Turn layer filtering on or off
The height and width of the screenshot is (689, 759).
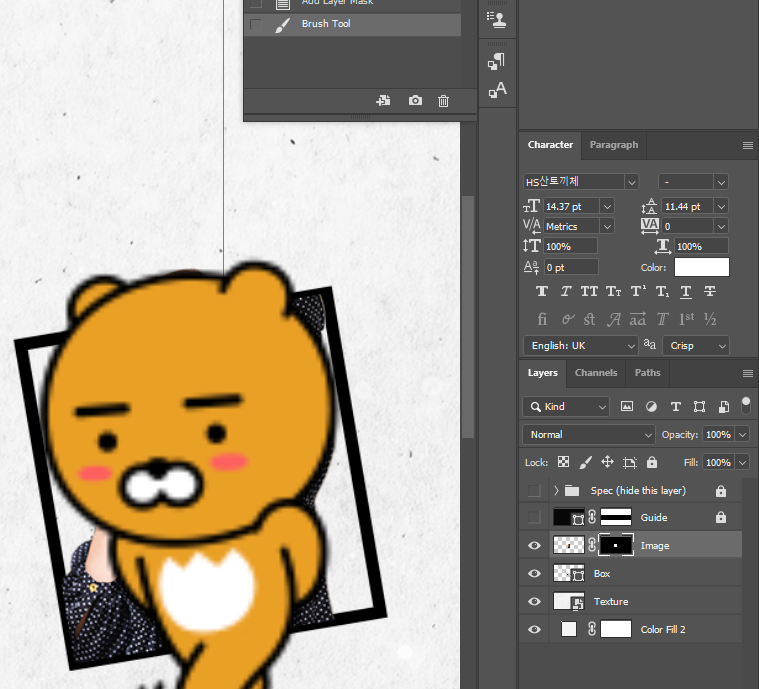(x=746, y=406)
